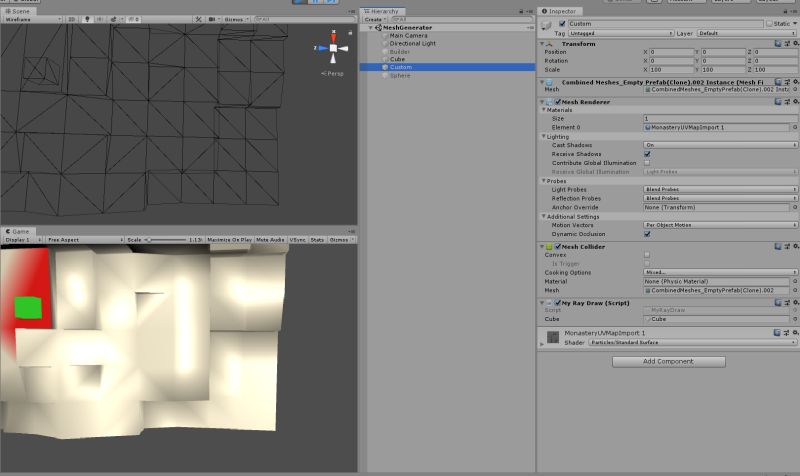Open the Display 1 dropdown
The height and width of the screenshot is (476, 800).
coord(22,239)
